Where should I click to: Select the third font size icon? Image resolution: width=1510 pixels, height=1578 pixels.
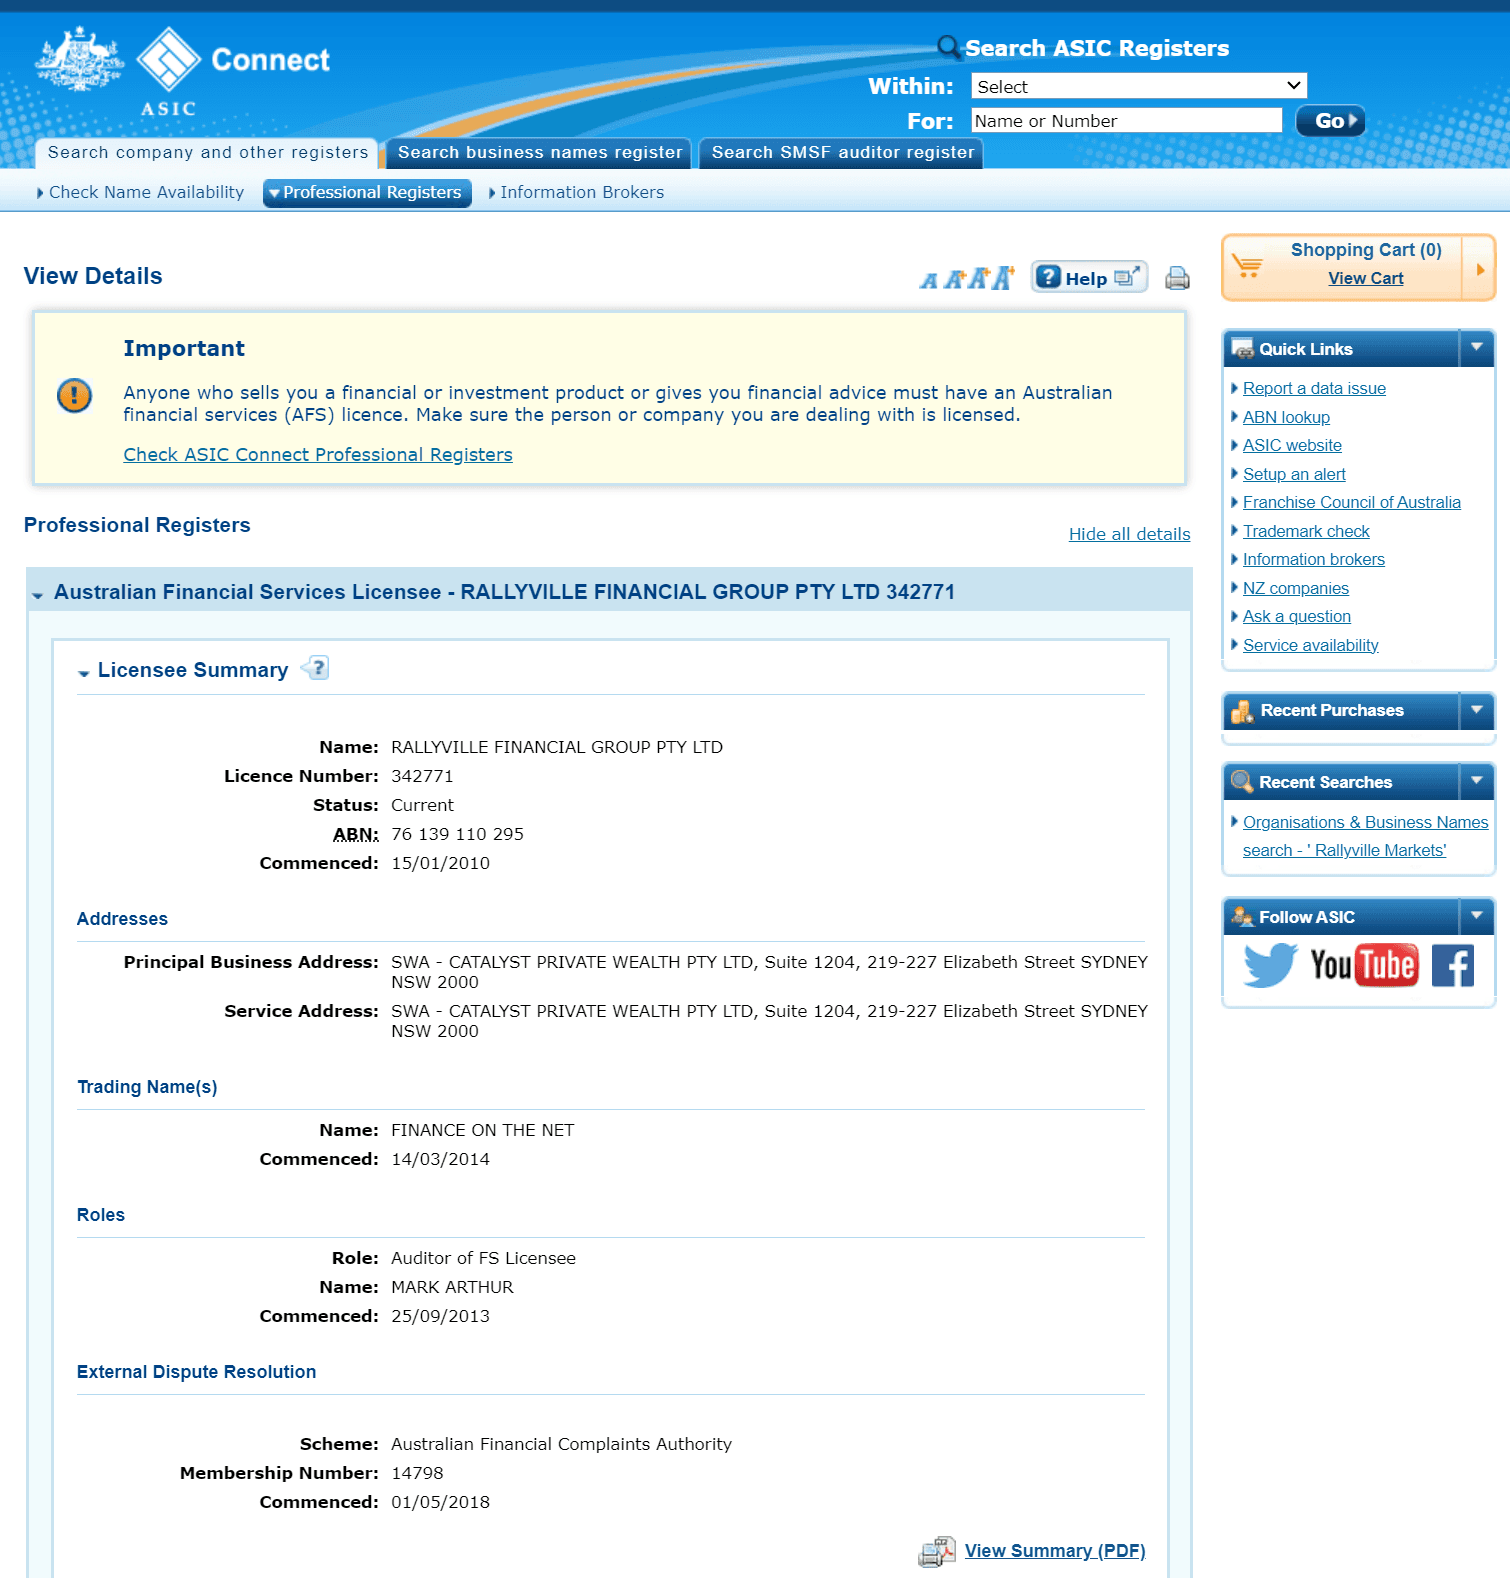pos(978,278)
